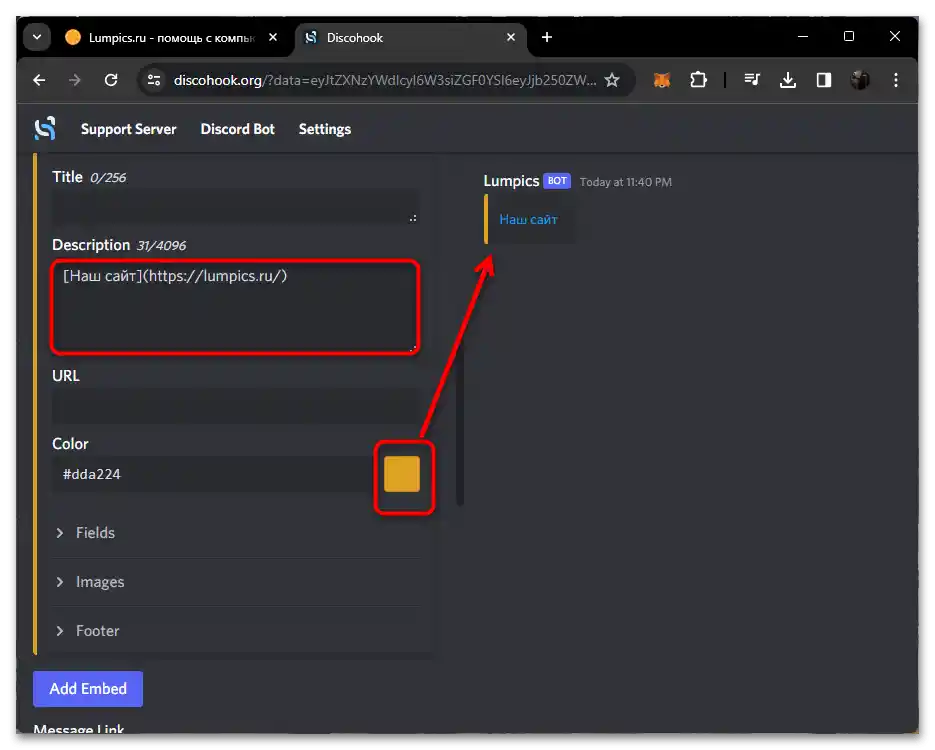Click the discohook.org address bar URL
935x750 pixels.
pos(384,80)
